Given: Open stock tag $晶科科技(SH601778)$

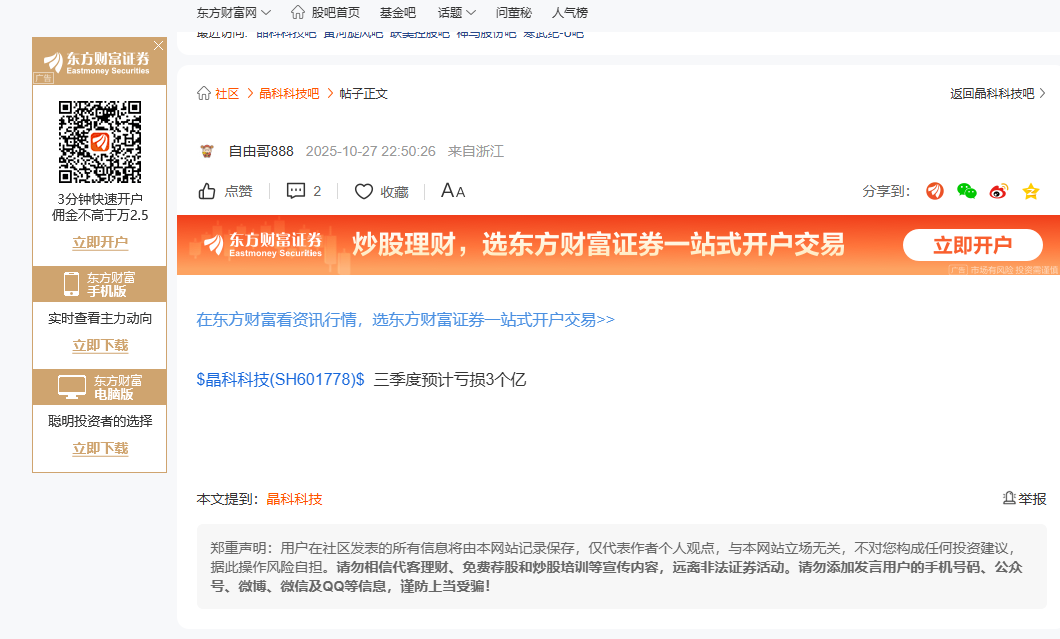Looking at the screenshot, I should [280, 379].
